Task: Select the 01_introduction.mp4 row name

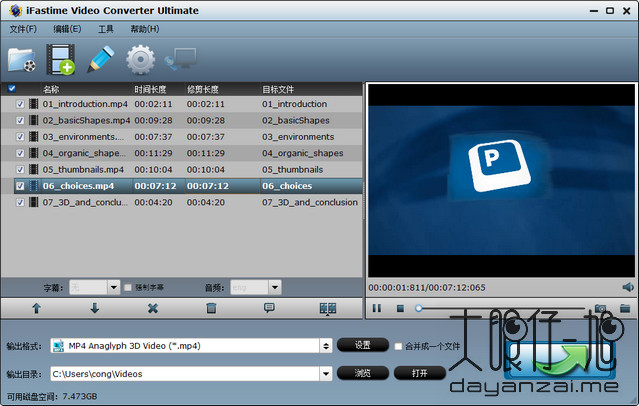Action: pos(85,104)
